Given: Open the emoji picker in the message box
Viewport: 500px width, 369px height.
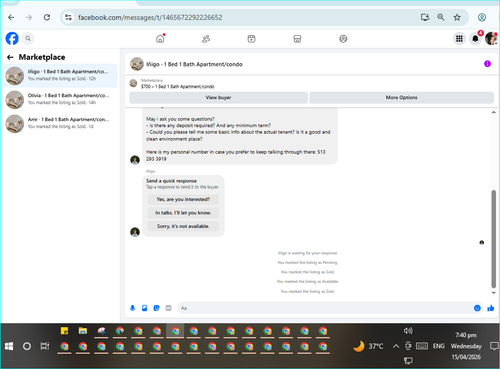Looking at the screenshot, I should [477, 308].
